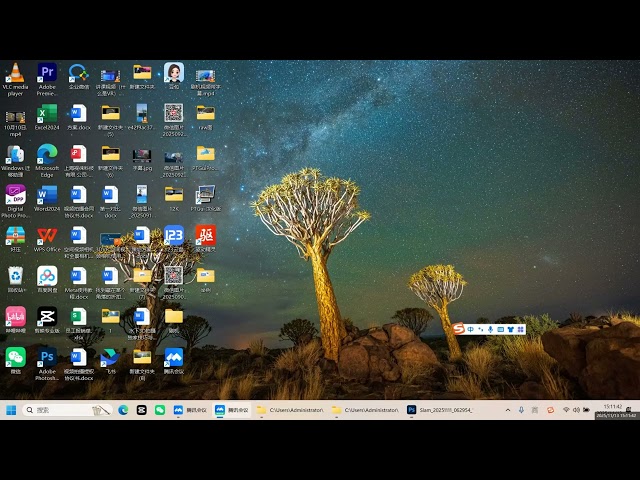Select the 新建文件夹 (5) folder
Screen dimensions: 640x480
pyautogui.click(x=110, y=120)
